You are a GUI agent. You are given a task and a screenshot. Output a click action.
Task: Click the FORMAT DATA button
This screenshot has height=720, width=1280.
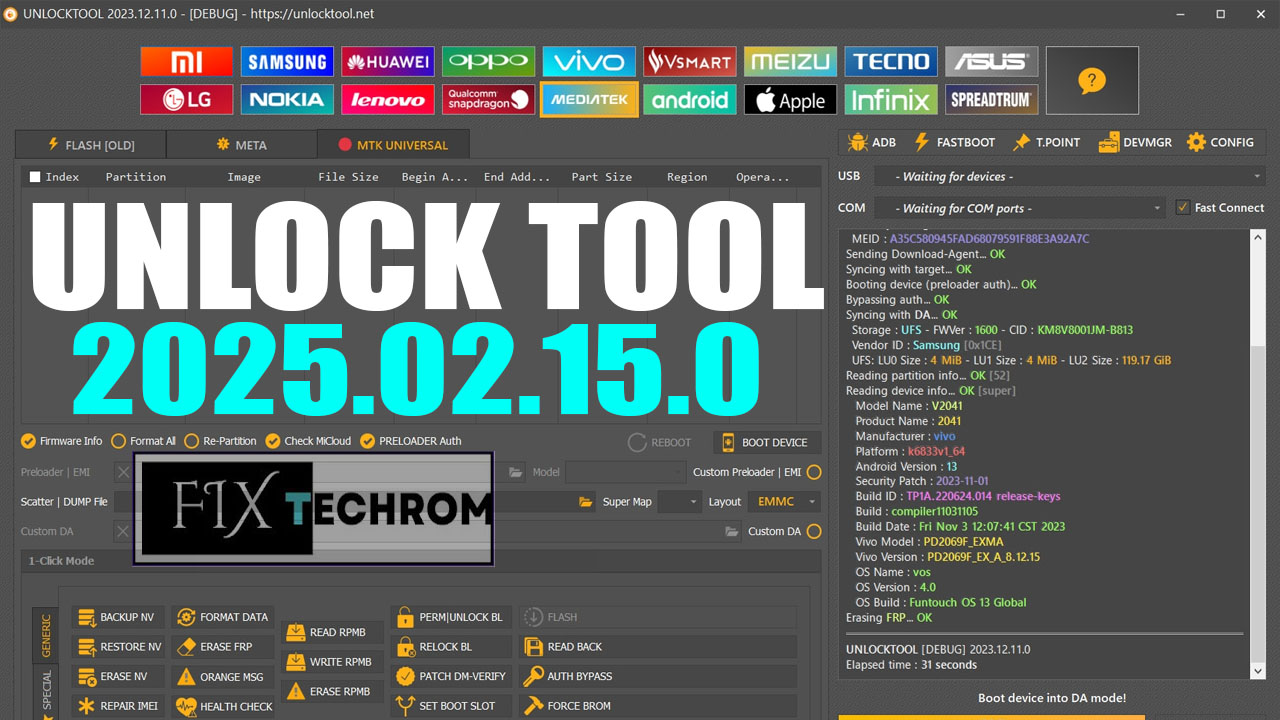[224, 617]
